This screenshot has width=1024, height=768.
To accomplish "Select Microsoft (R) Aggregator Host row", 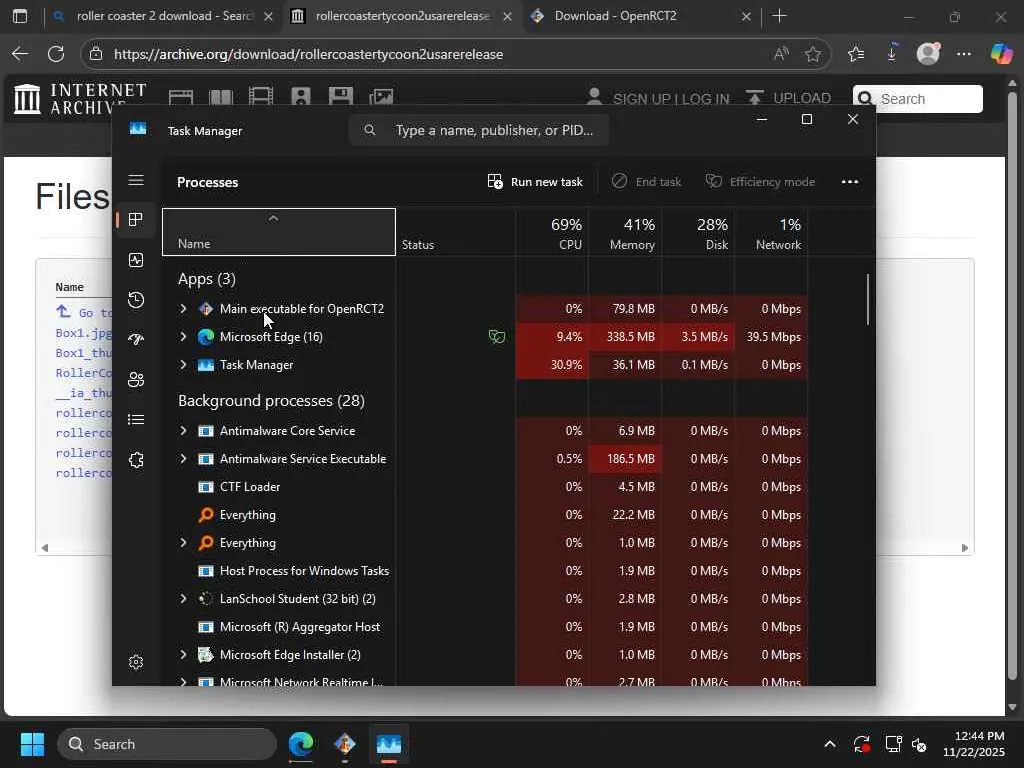I will click(485, 627).
